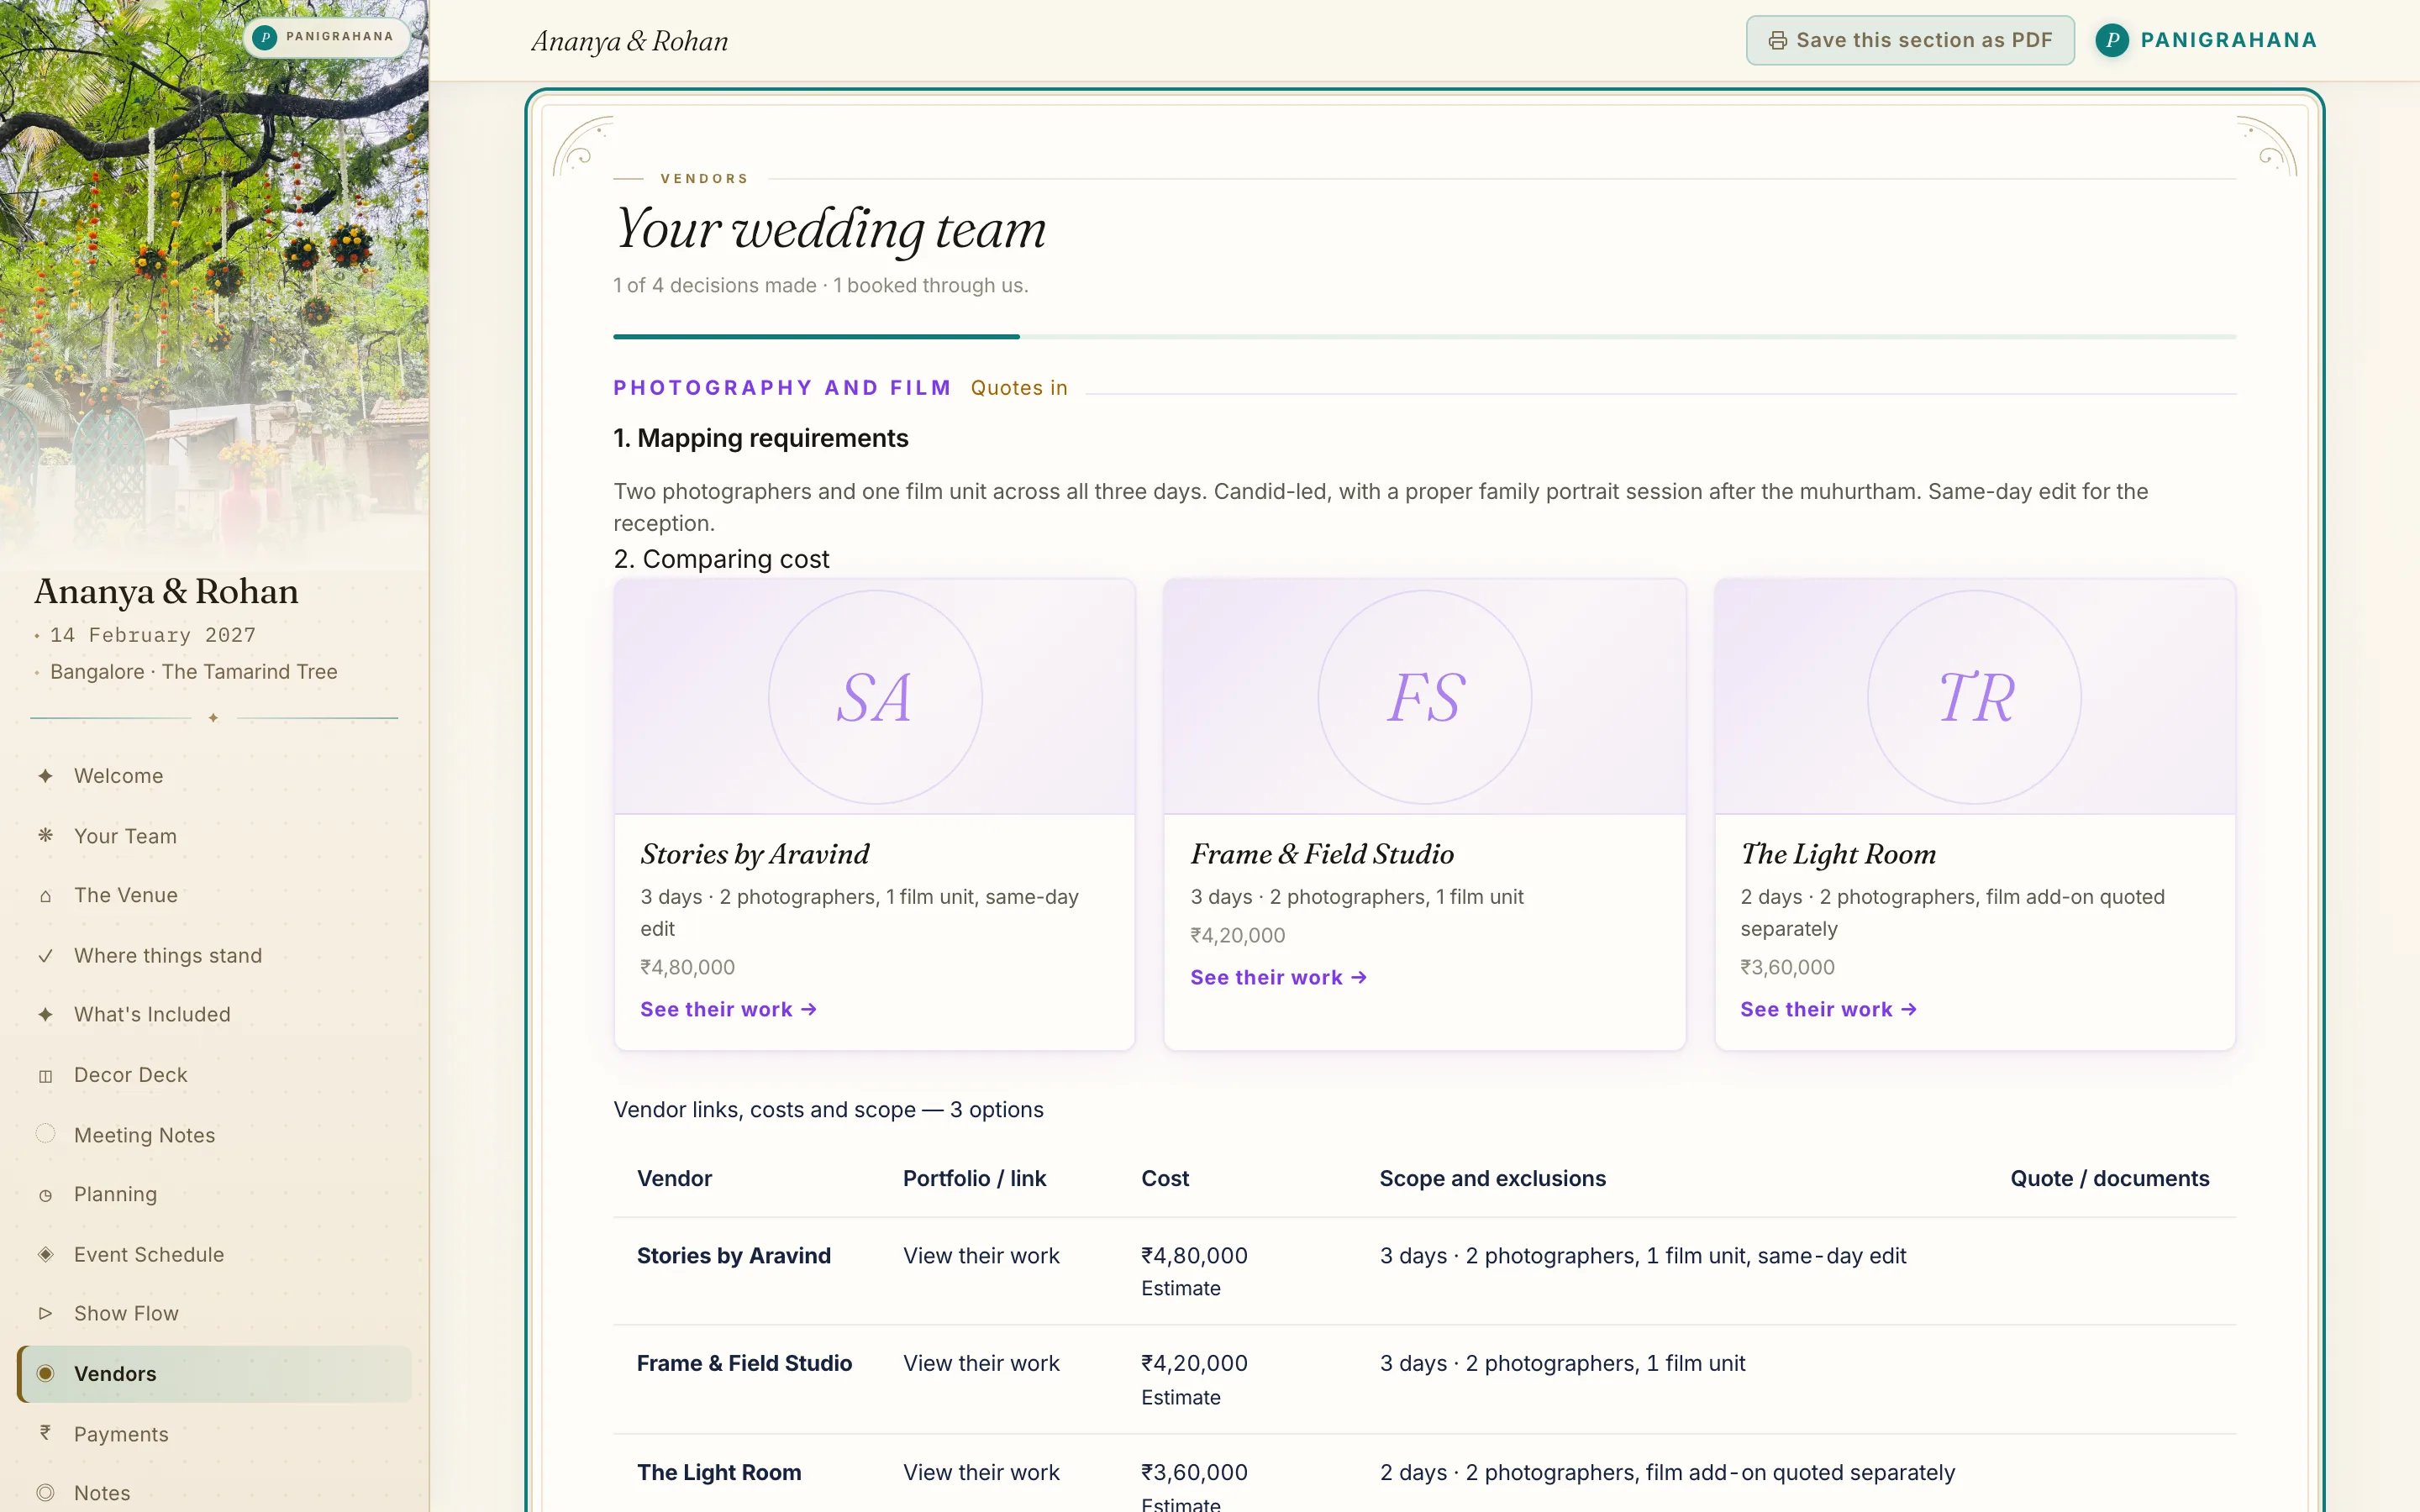Click View their work in Frame & Field Studio row
This screenshot has height=1512, width=2420.
[x=981, y=1364]
